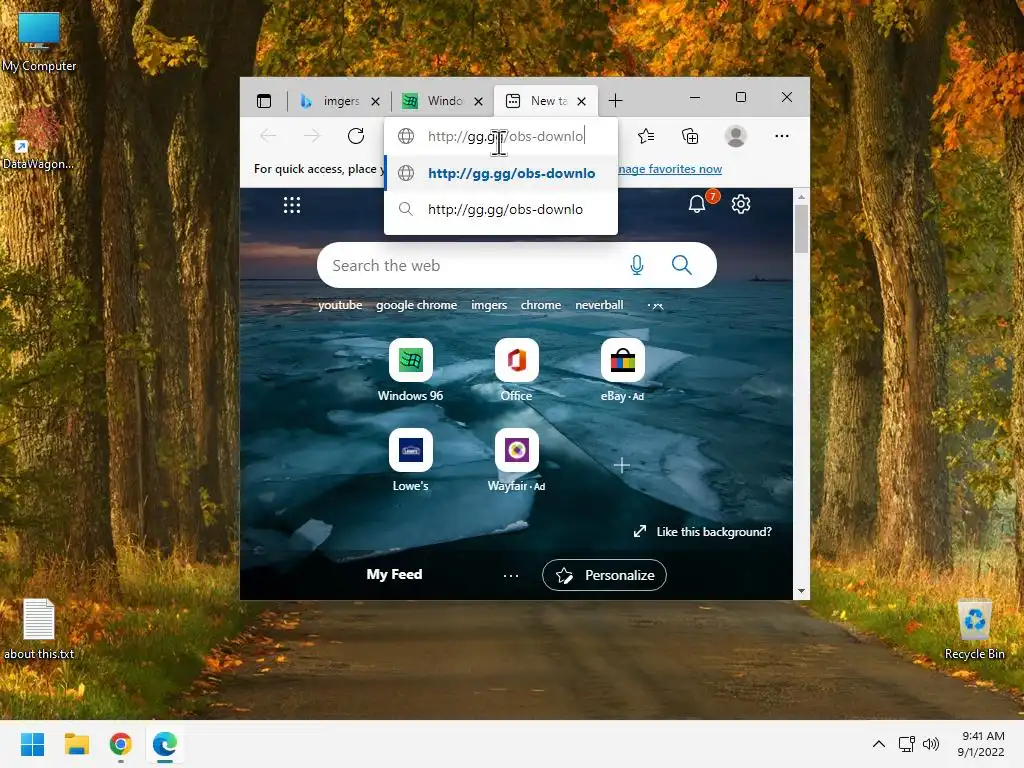Open the volume tray icon
Image resolution: width=1024 pixels, height=768 pixels.
tap(931, 744)
